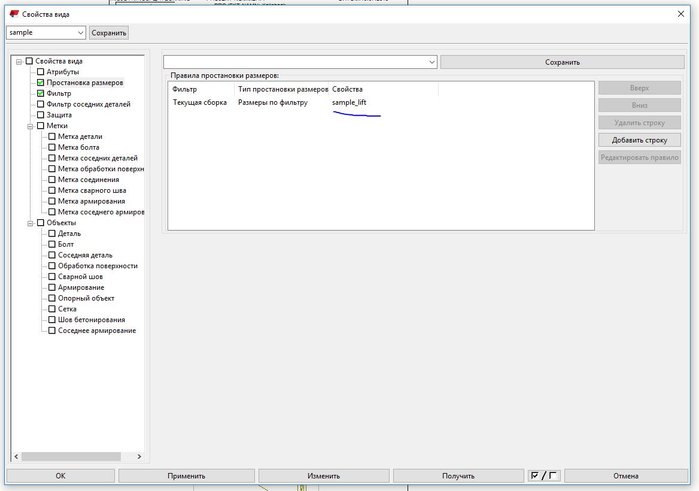The width and height of the screenshot is (699, 491).
Task: Click the tree scrollbar right arrow
Action: pyautogui.click(x=140, y=457)
